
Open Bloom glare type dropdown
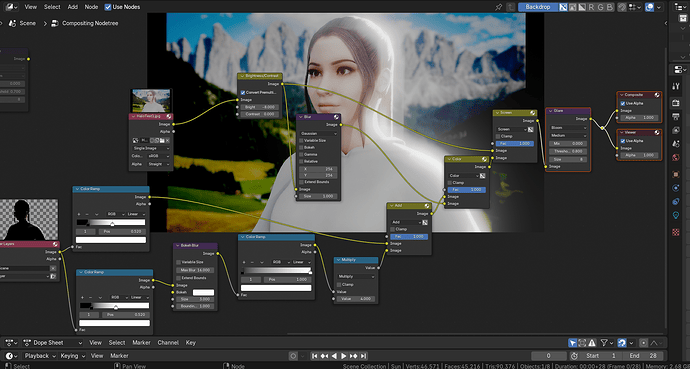pos(568,128)
